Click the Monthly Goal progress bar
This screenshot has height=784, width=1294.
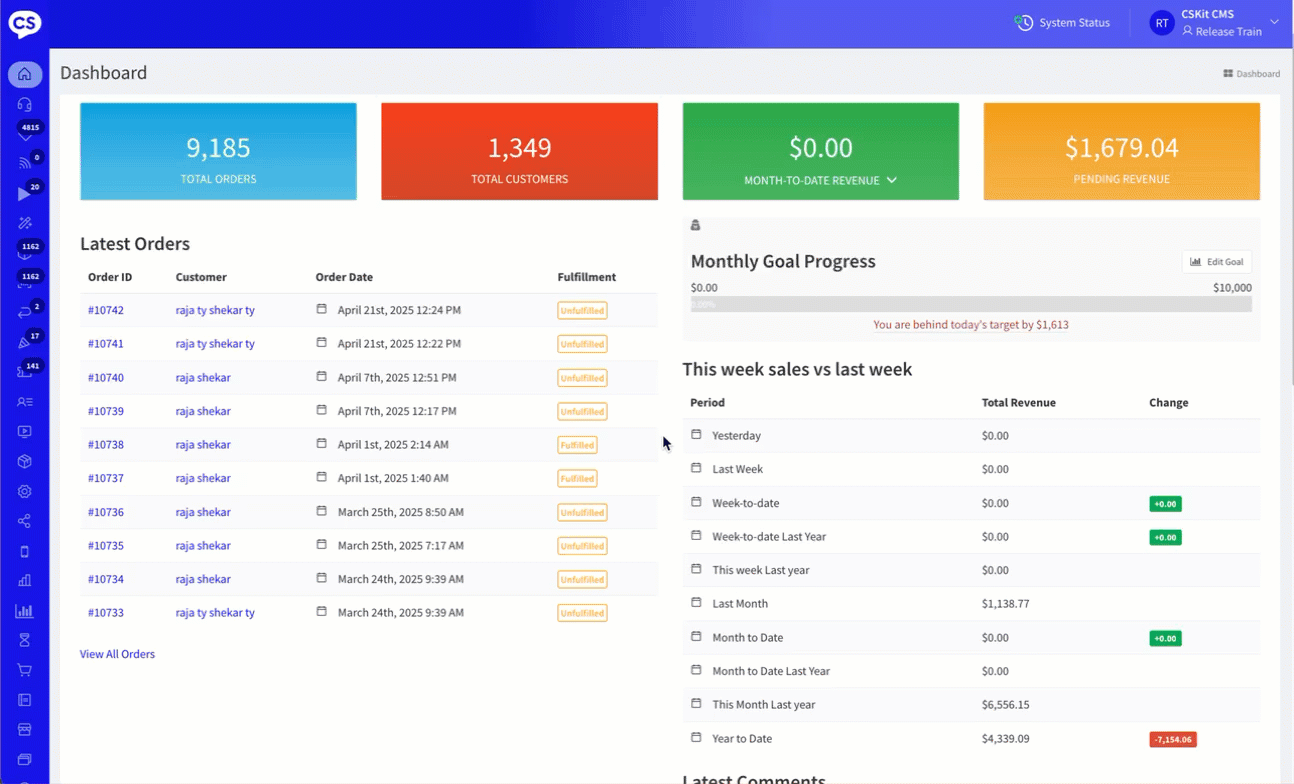coord(970,304)
